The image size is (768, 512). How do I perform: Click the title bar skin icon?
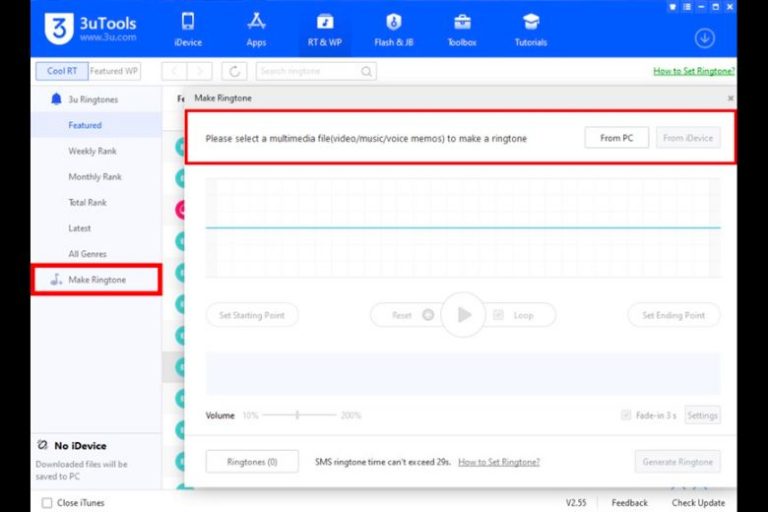673,7
